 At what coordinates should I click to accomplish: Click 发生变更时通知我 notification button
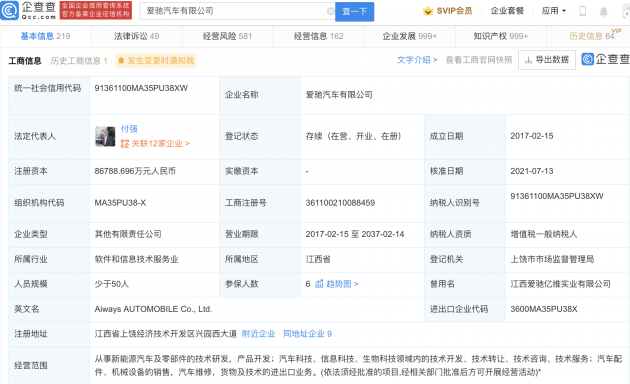click(x=156, y=61)
